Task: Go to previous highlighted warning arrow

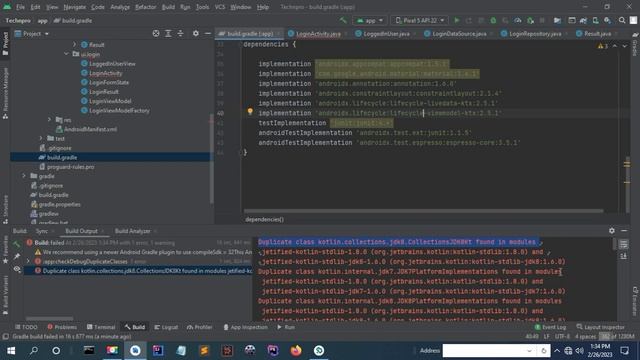Action: [615, 46]
